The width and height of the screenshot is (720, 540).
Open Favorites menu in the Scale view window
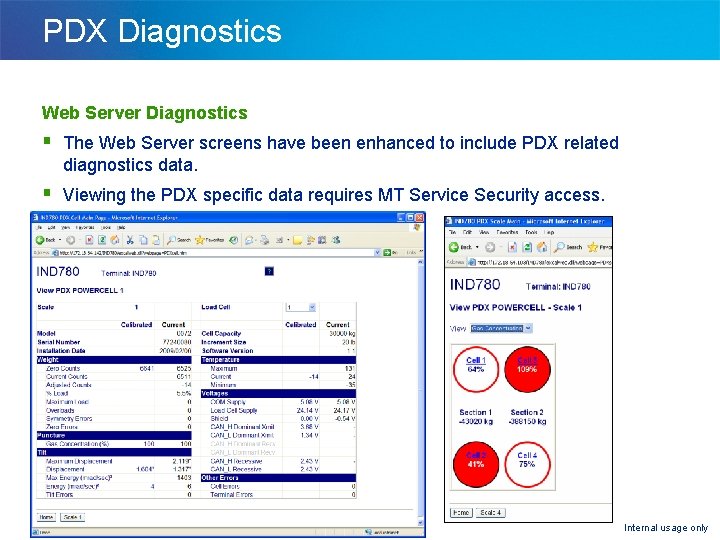pos(507,232)
